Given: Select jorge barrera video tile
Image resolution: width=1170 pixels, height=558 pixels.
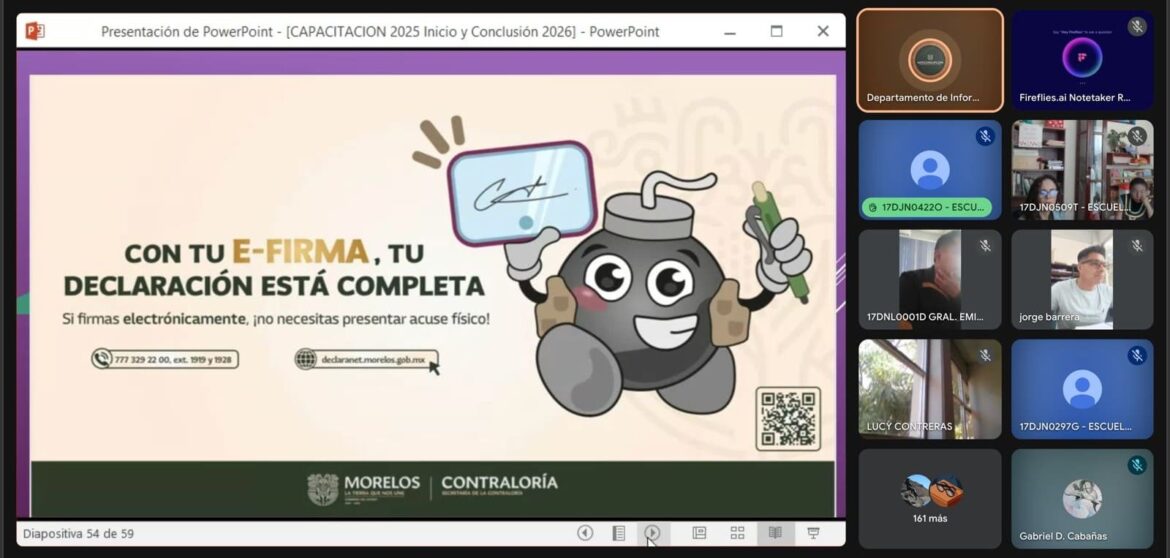Looking at the screenshot, I should (1082, 279).
